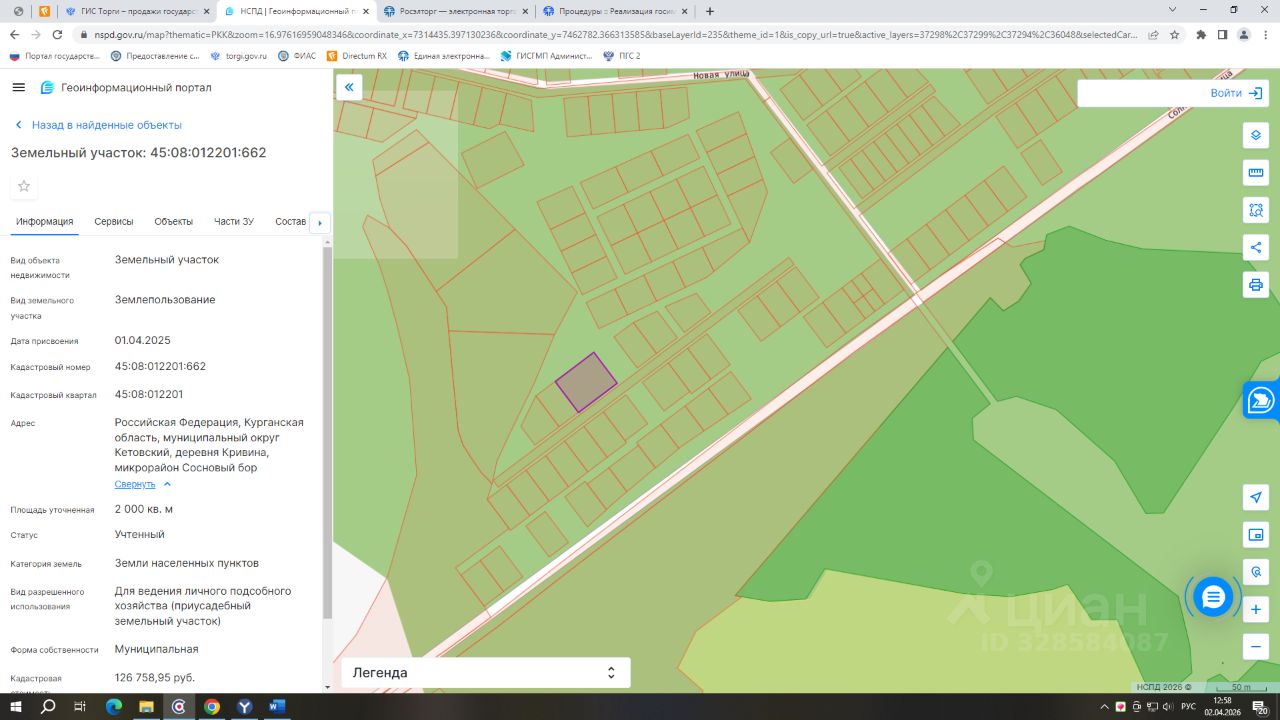Select the ruler measurement tool
The height and width of the screenshot is (720, 1280).
coord(1256,172)
